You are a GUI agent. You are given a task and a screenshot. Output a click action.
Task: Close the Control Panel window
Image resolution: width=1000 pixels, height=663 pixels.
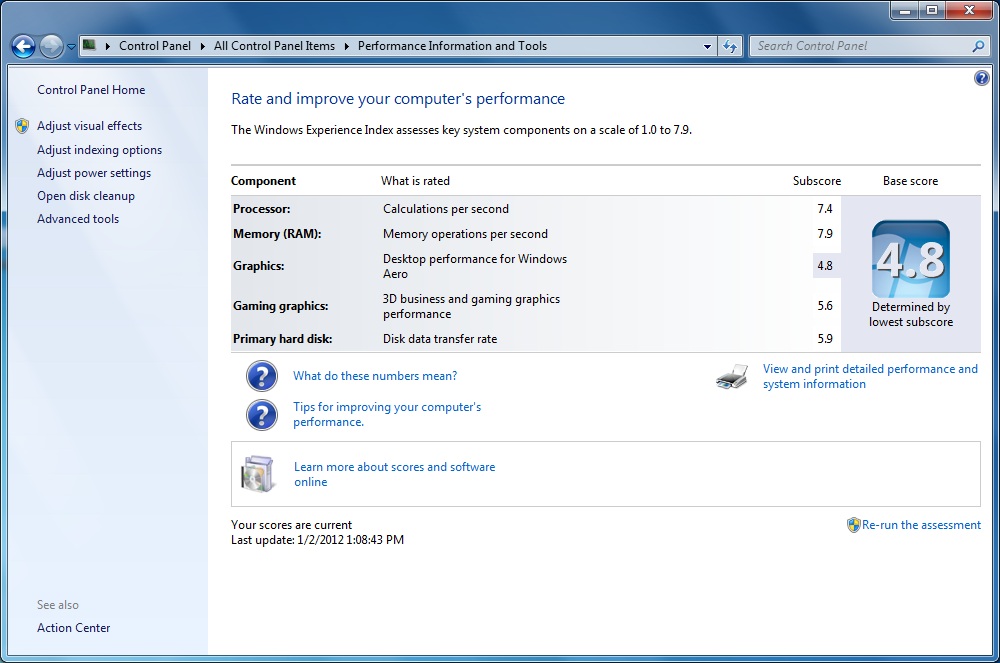pyautogui.click(x=969, y=10)
